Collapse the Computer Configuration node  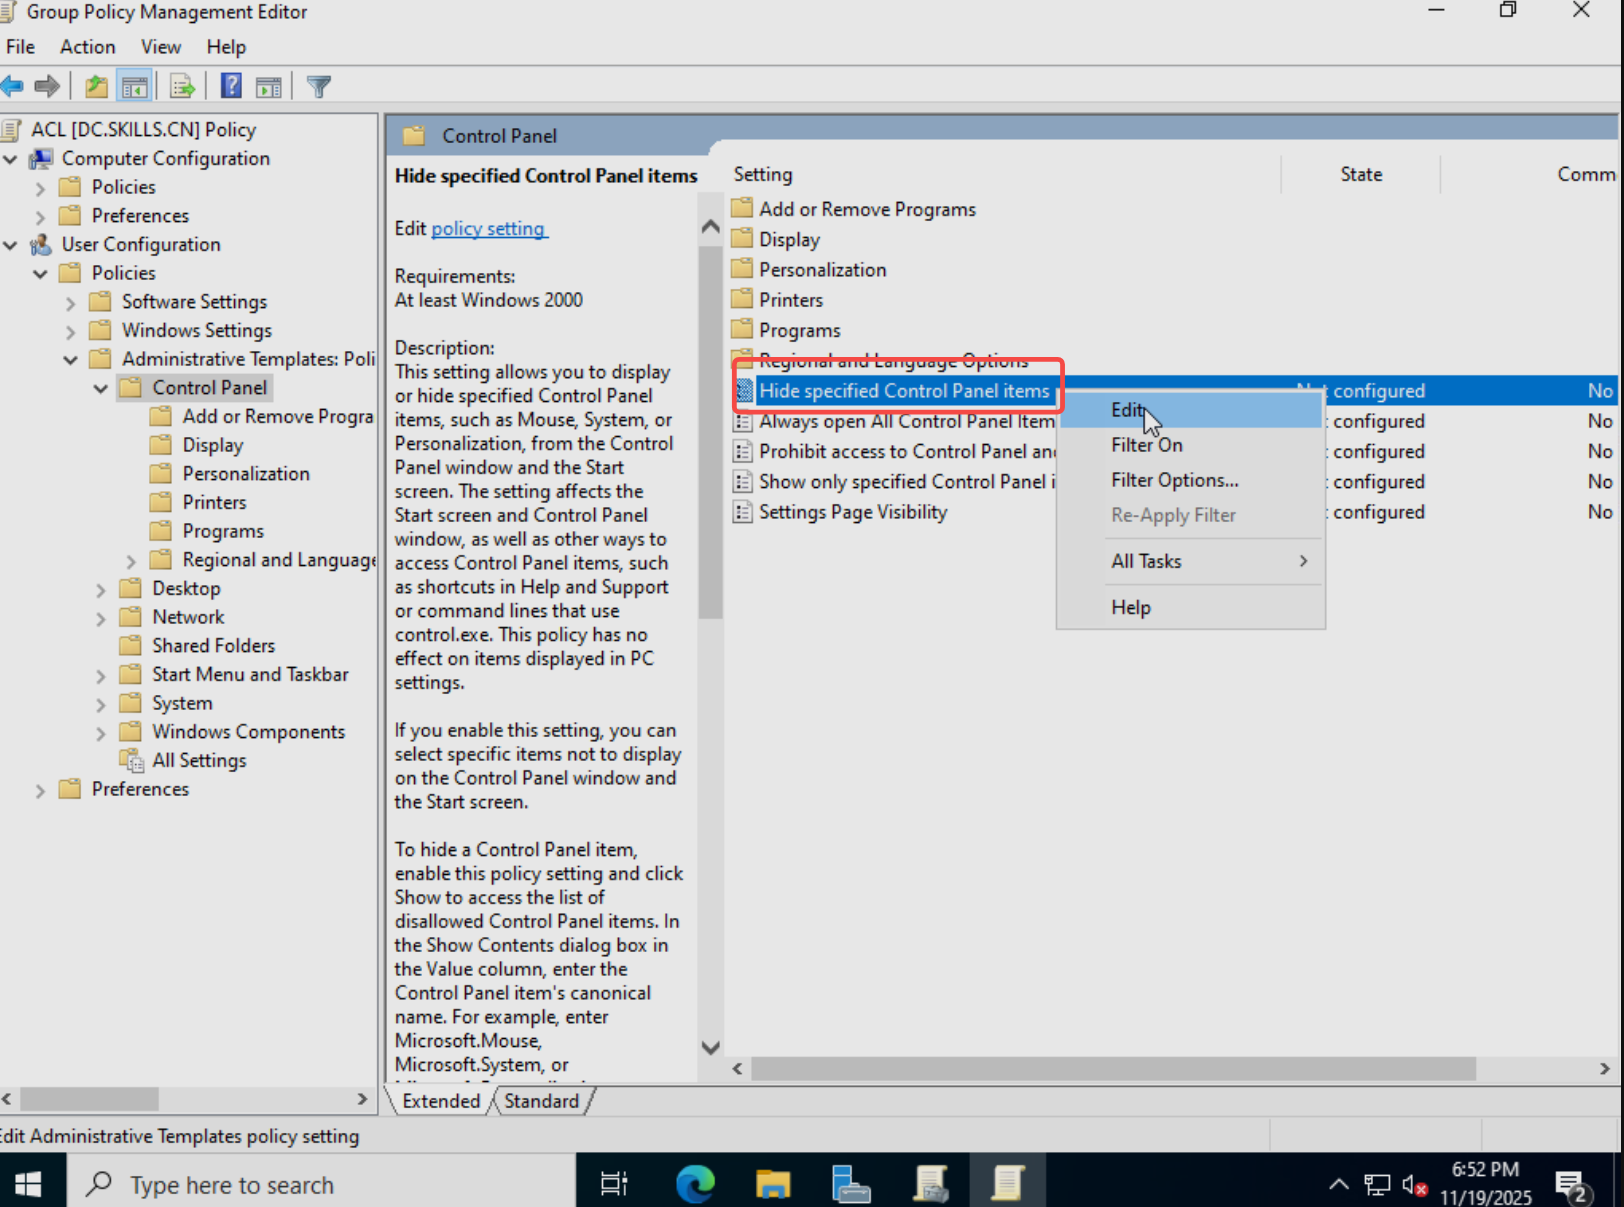point(11,159)
